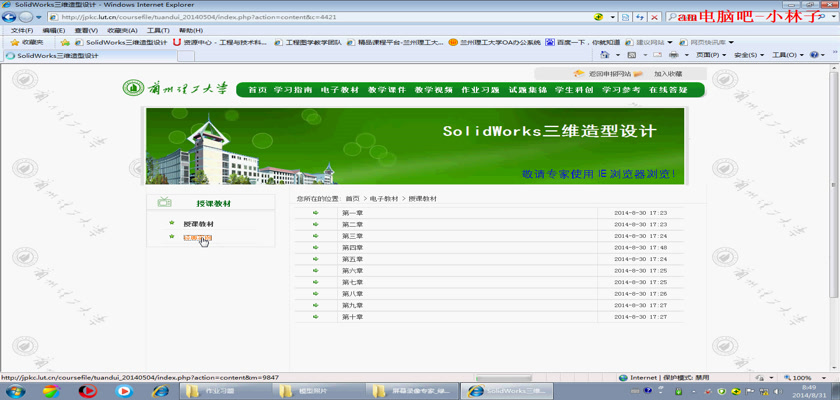Open 学习参考 in navigation bar
The image size is (840, 400).
click(x=621, y=90)
